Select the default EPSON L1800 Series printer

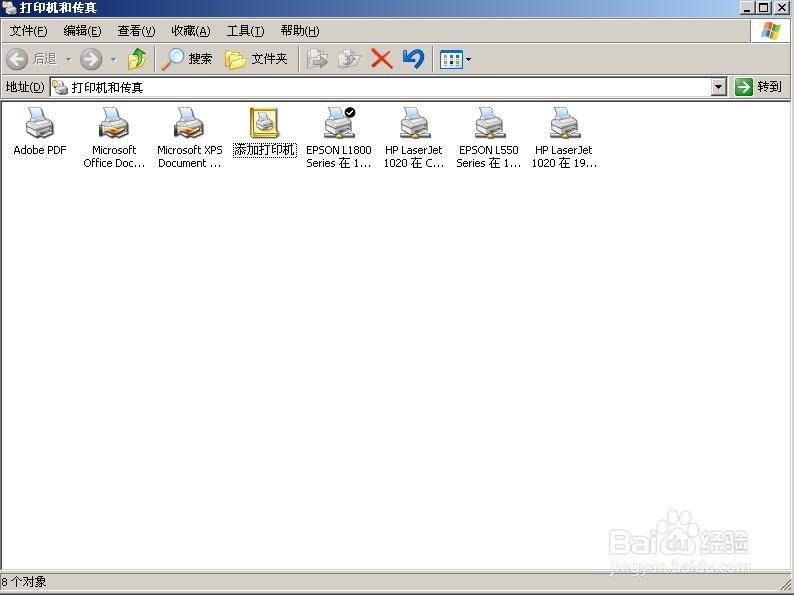[x=339, y=123]
